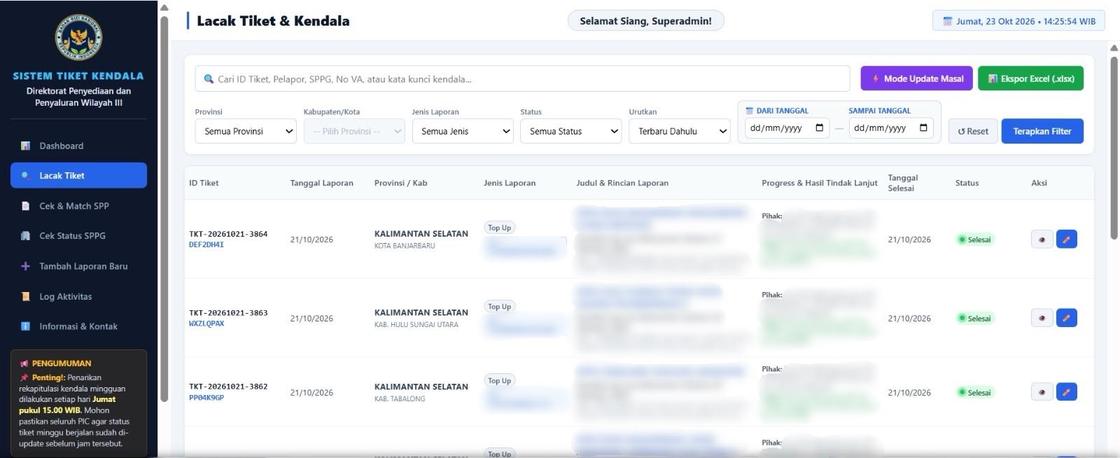
Task: Expand the Jenis Laporan dropdown
Action: 463,131
